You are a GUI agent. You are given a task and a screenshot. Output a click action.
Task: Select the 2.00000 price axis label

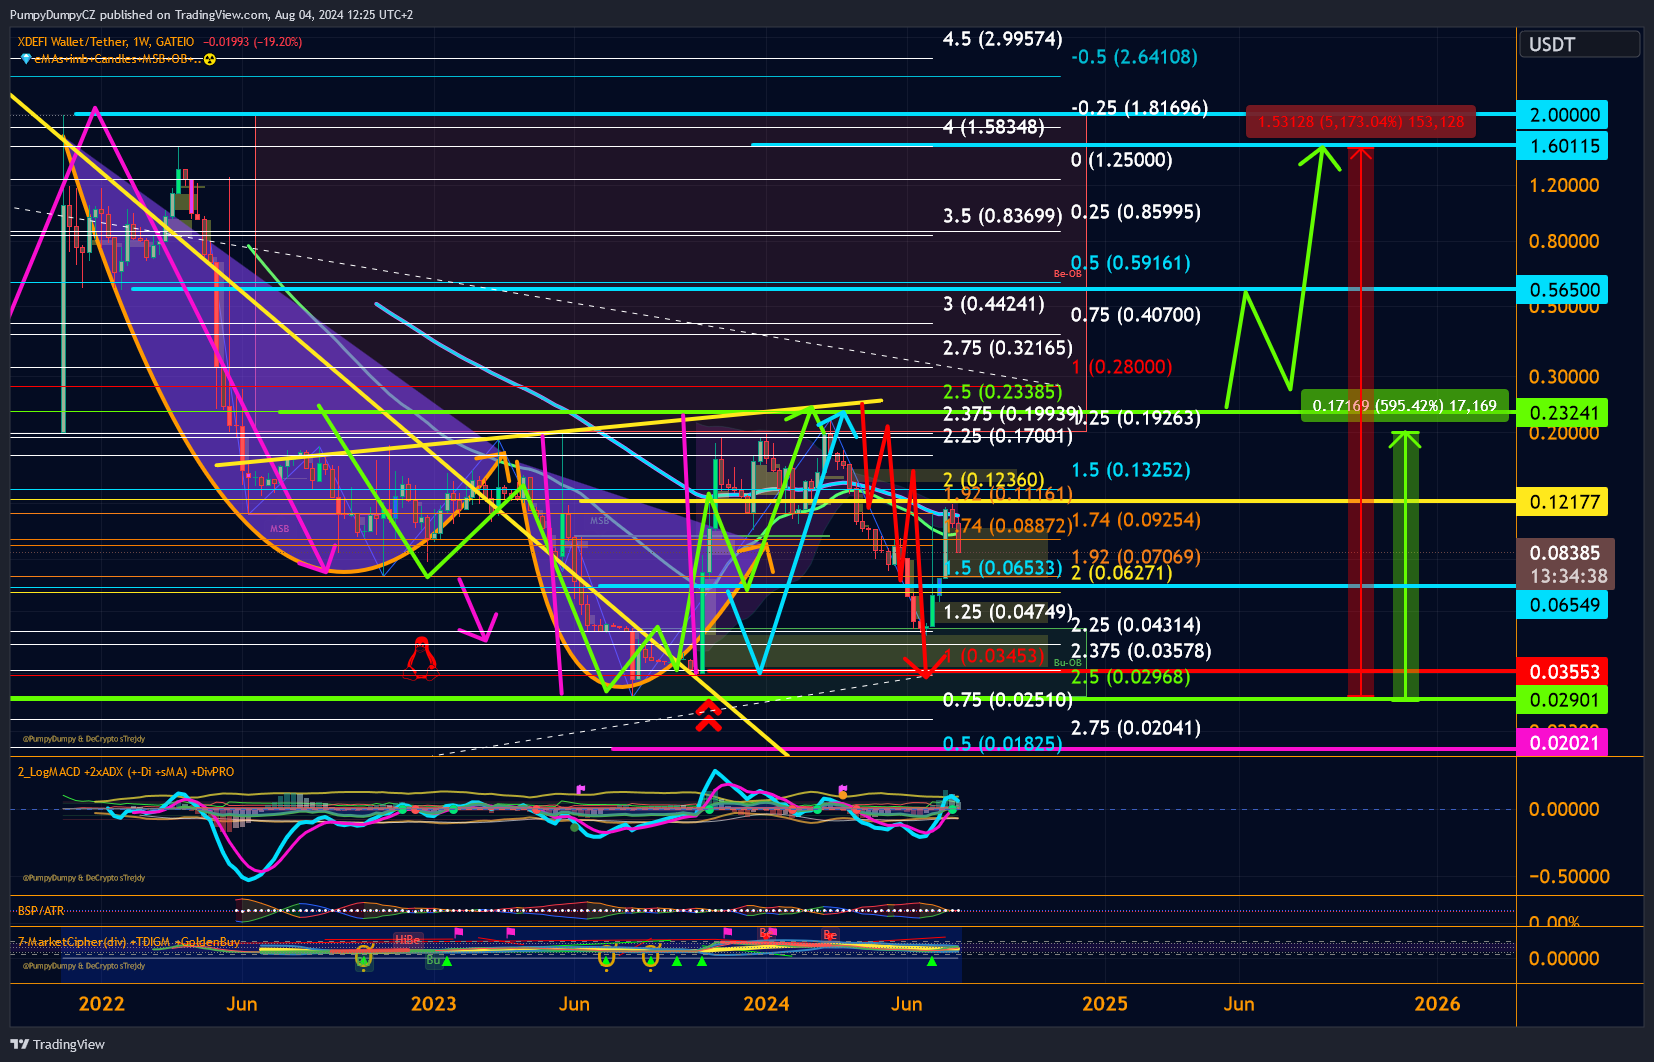[x=1564, y=115]
